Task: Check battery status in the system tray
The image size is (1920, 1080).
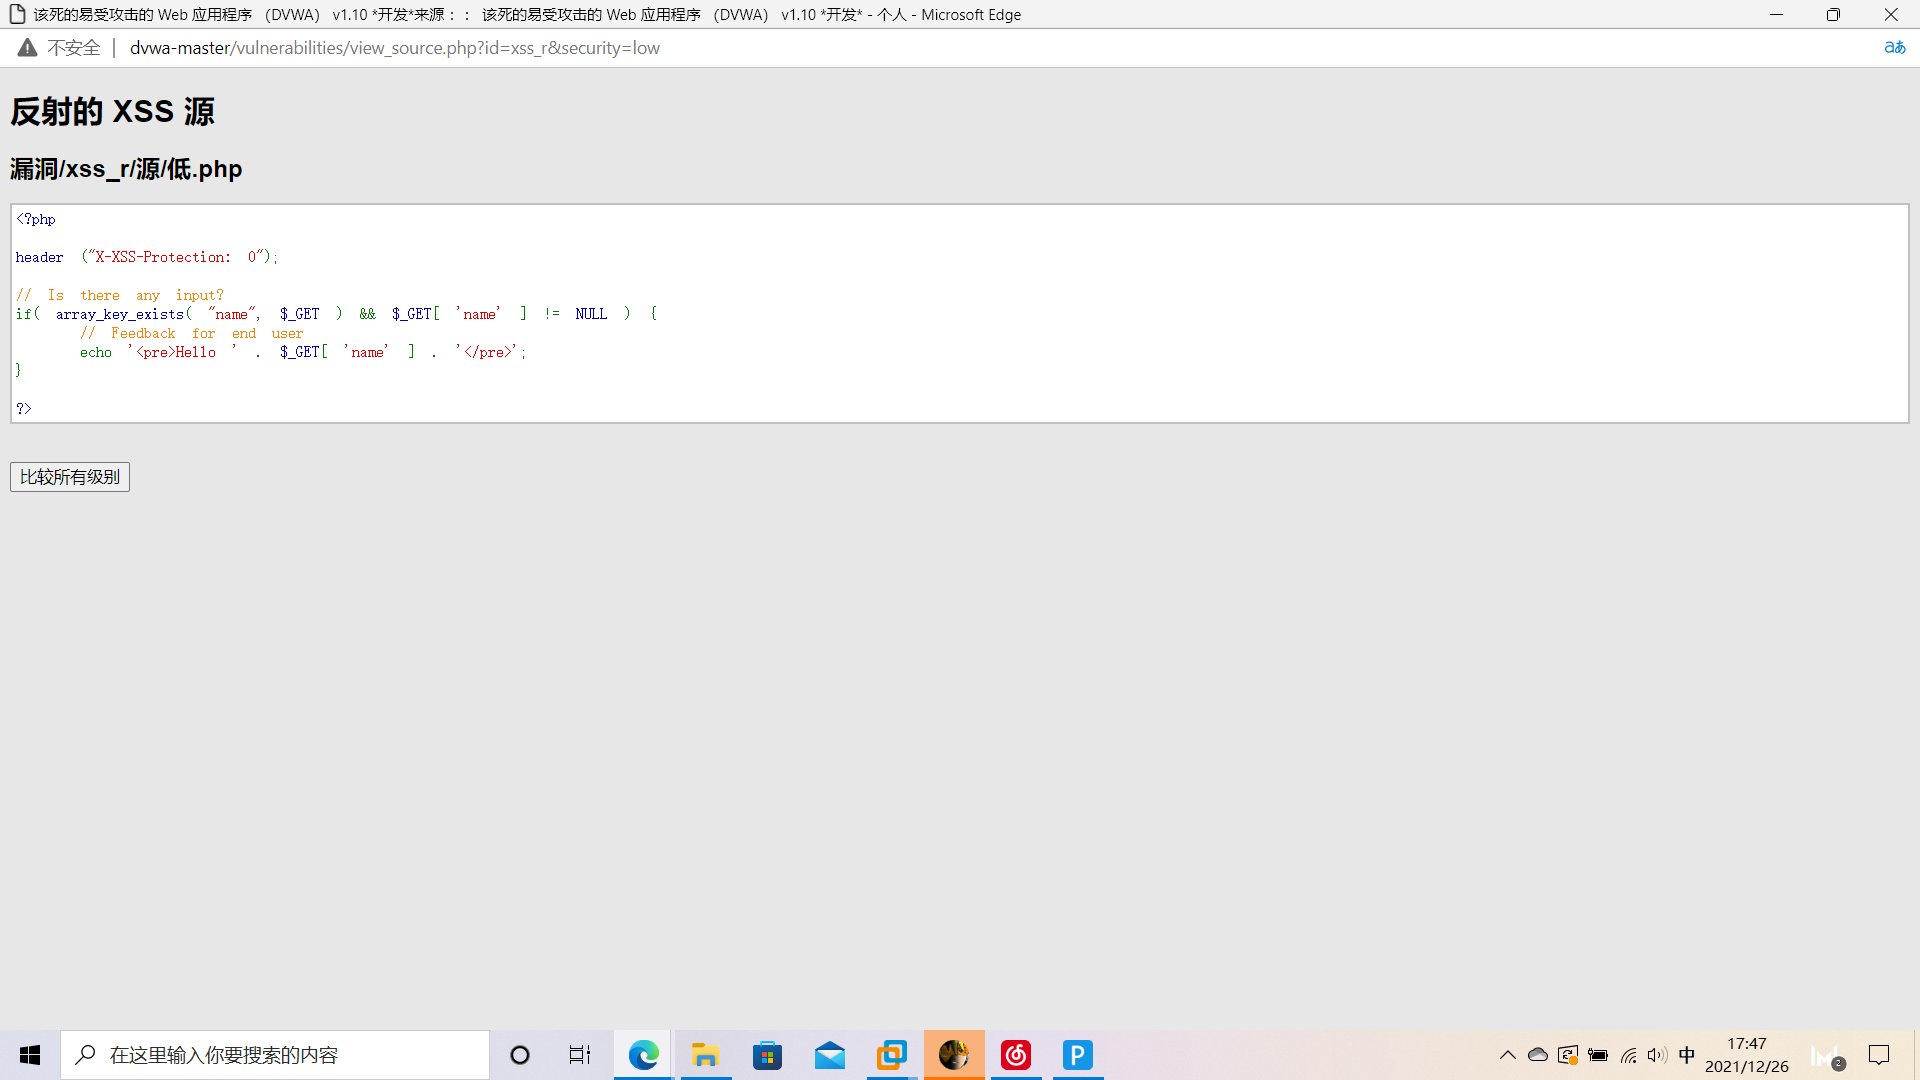Action: [x=1598, y=1055]
